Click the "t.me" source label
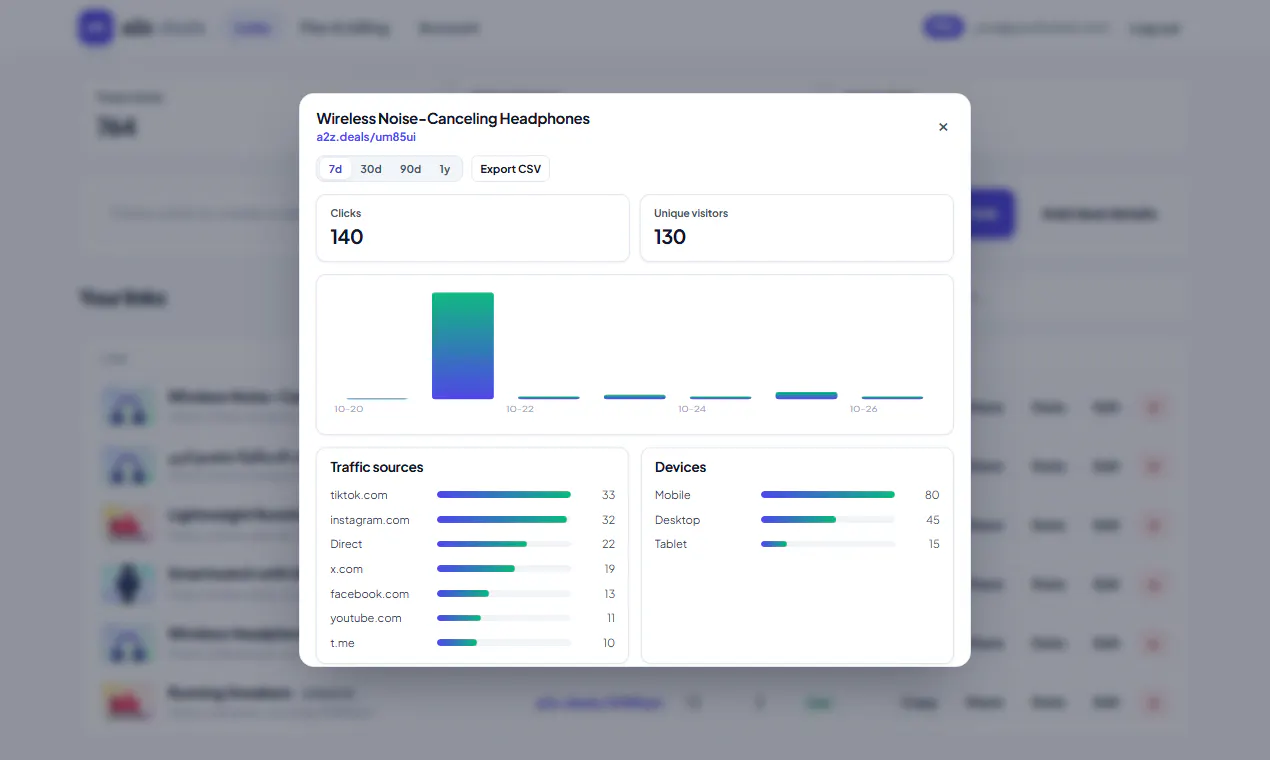1270x760 pixels. 343,643
